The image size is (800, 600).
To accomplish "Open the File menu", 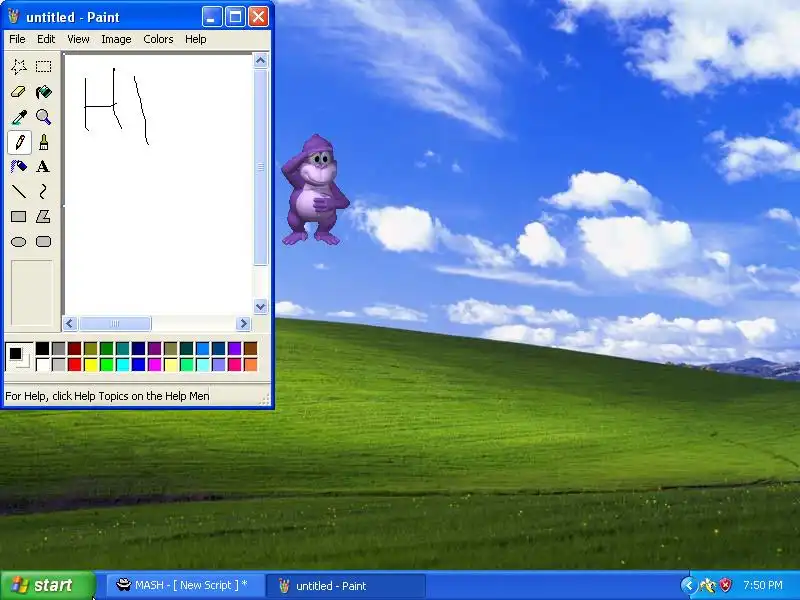I will tap(17, 39).
